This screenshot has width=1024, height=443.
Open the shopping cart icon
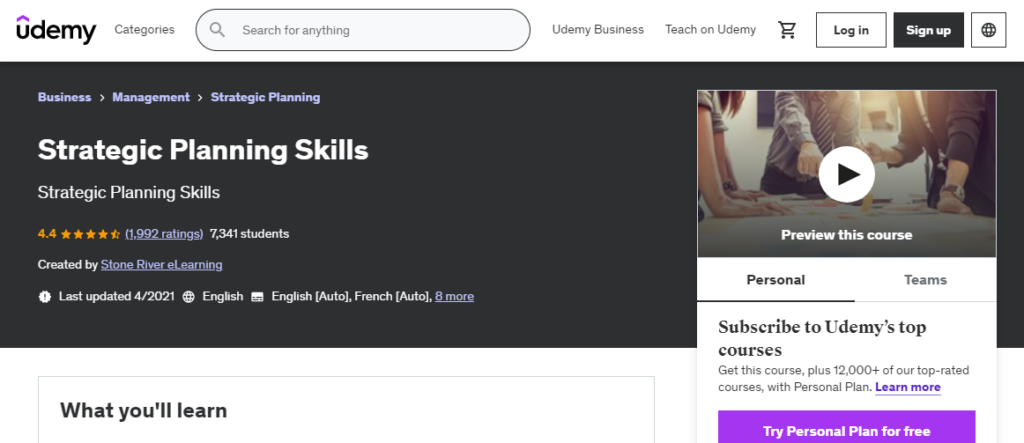(787, 30)
